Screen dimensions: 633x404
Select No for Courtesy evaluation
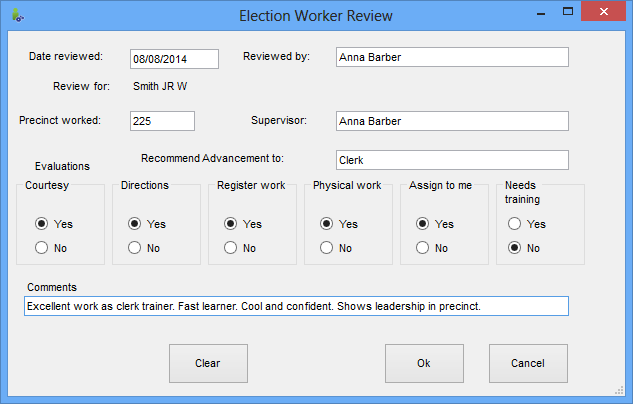[x=42, y=247]
